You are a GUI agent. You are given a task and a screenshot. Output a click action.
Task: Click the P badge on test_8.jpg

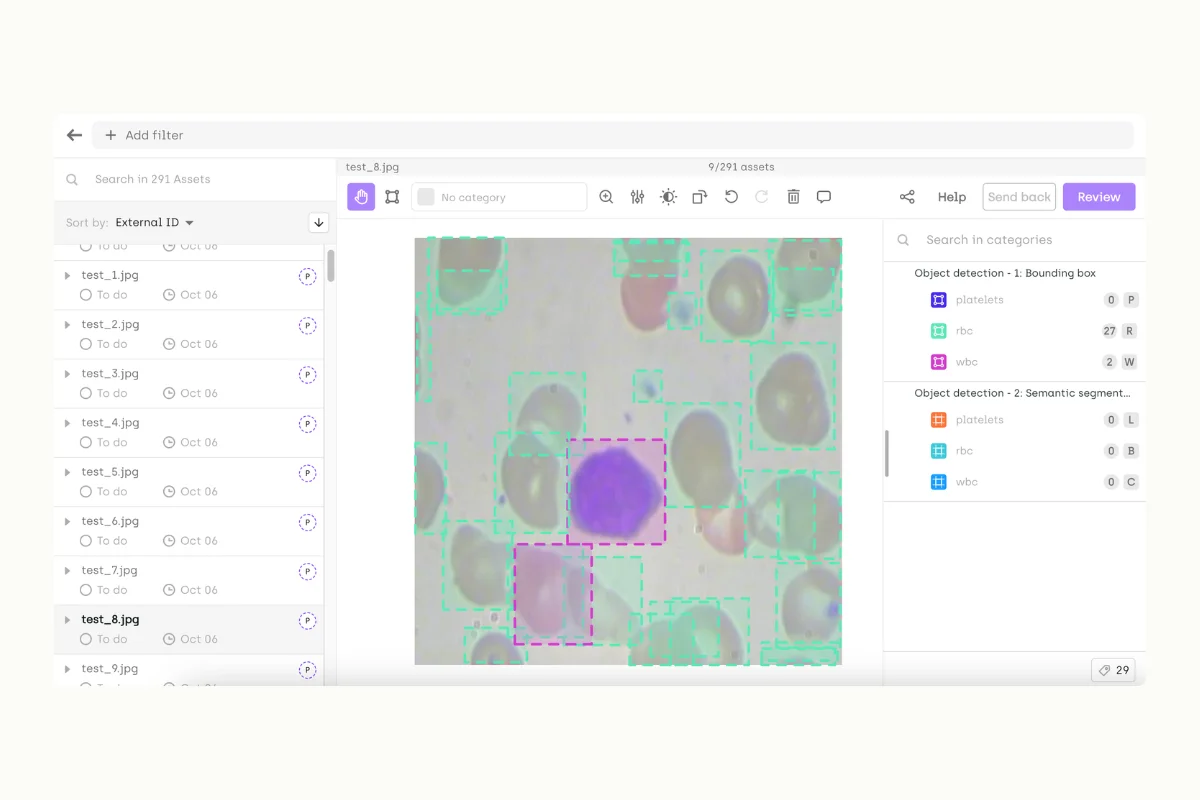click(307, 621)
